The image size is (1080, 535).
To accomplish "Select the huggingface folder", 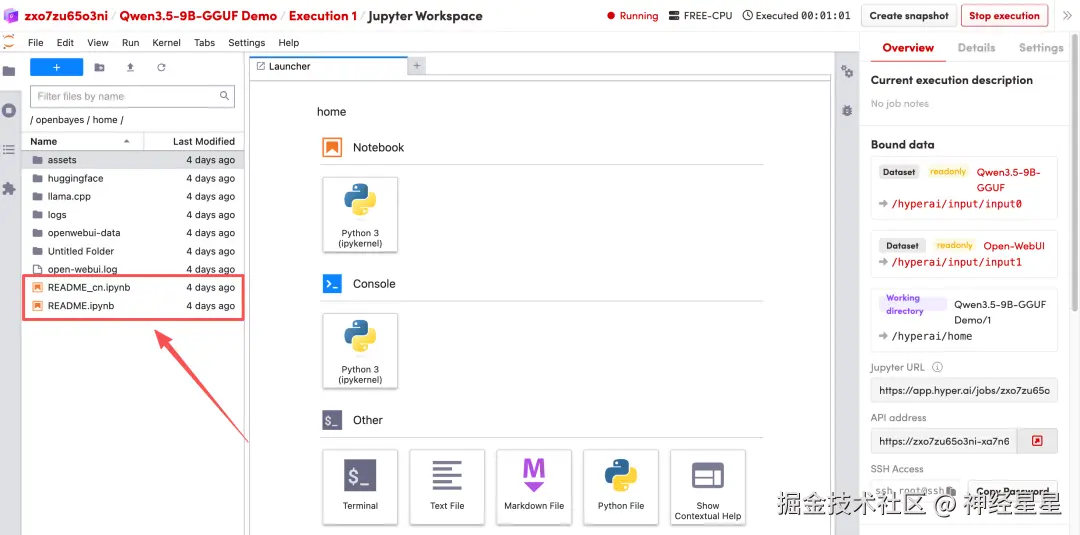I will [133, 178].
